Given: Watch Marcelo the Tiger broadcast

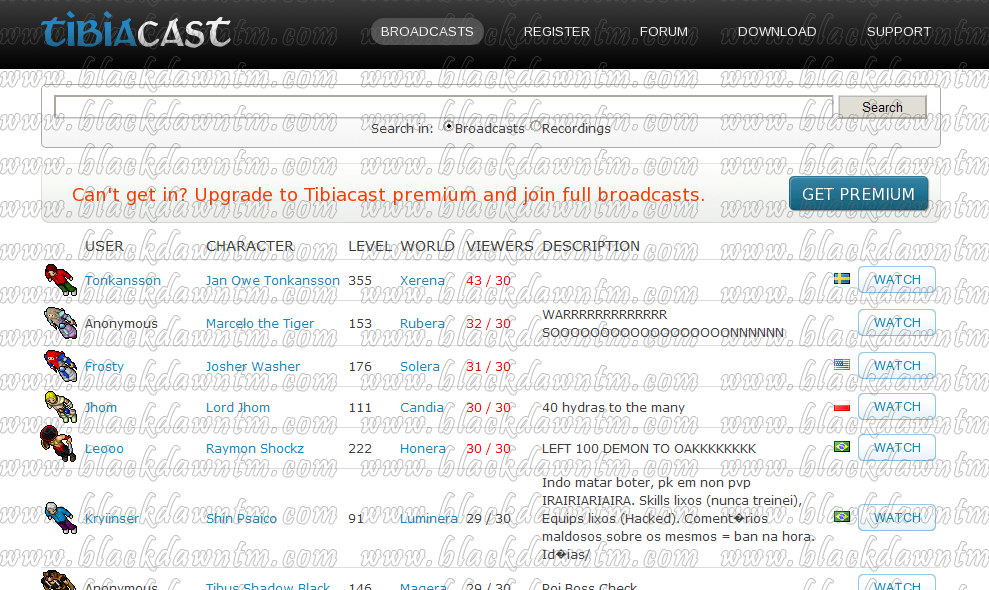Looking at the screenshot, I should click(896, 322).
